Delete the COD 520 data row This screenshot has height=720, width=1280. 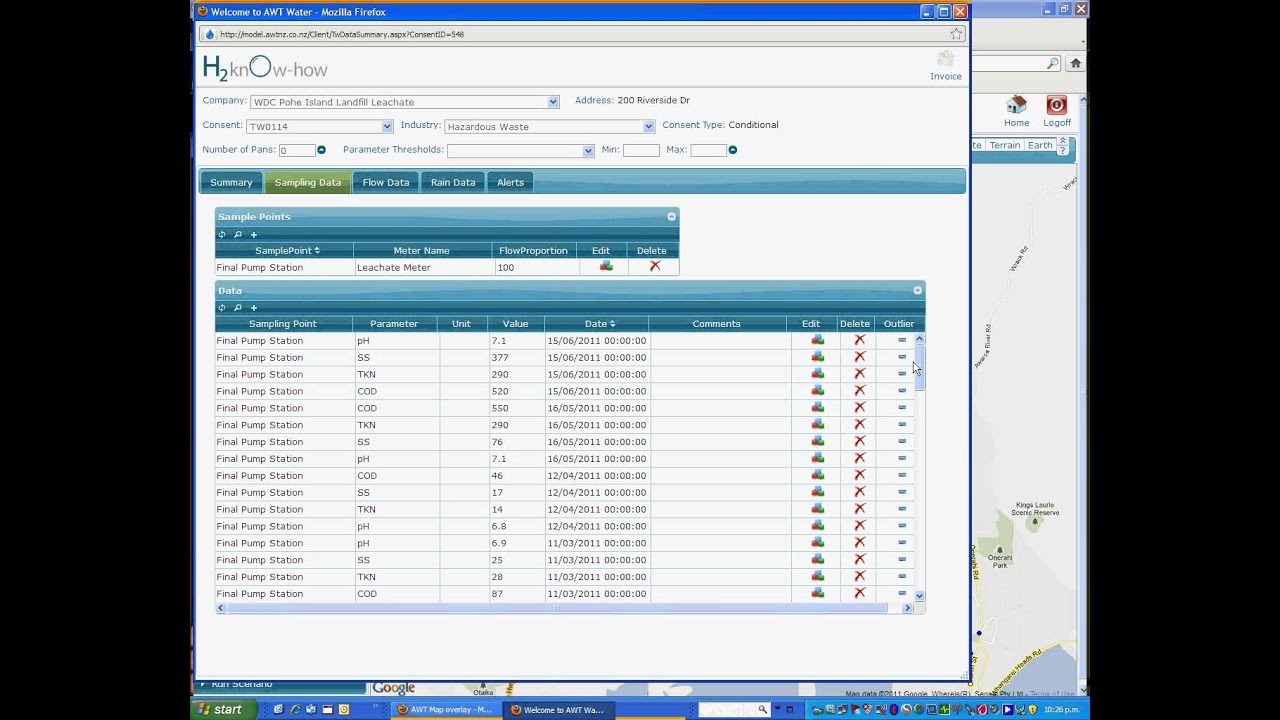[859, 391]
